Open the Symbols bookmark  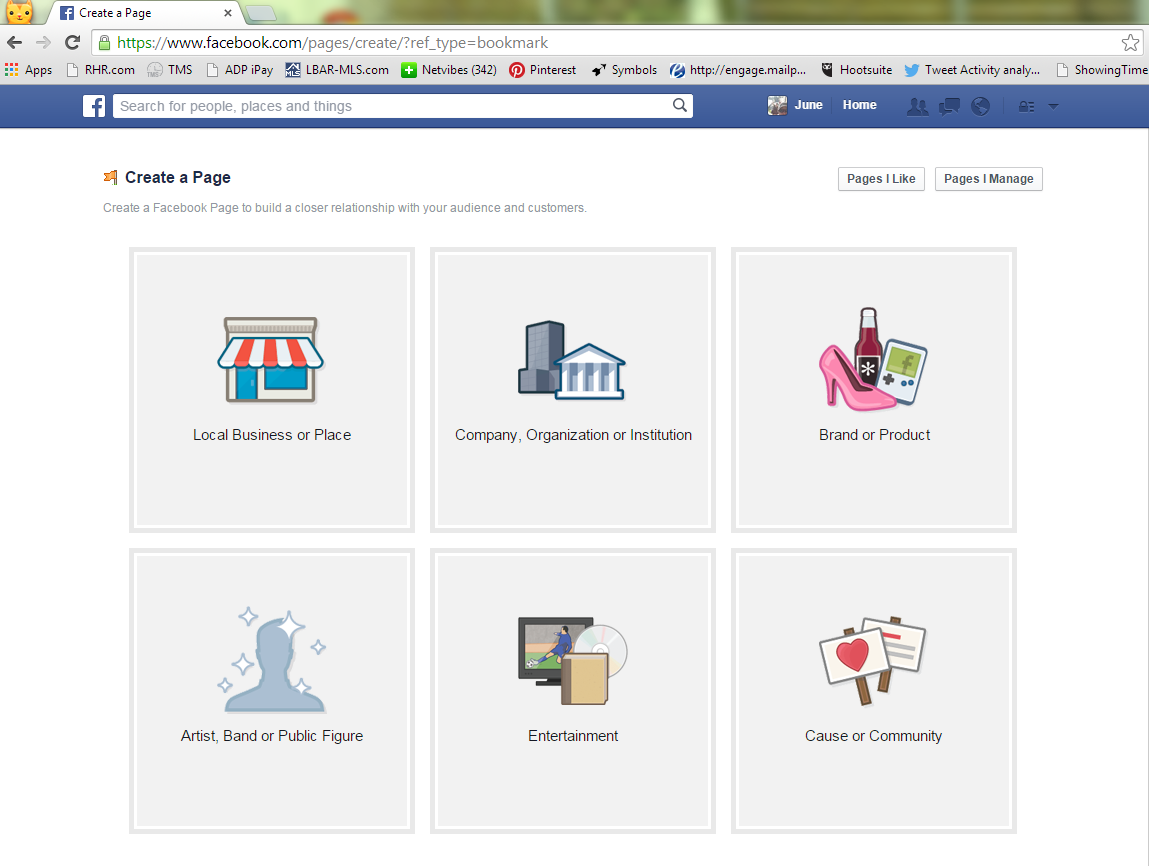click(624, 70)
